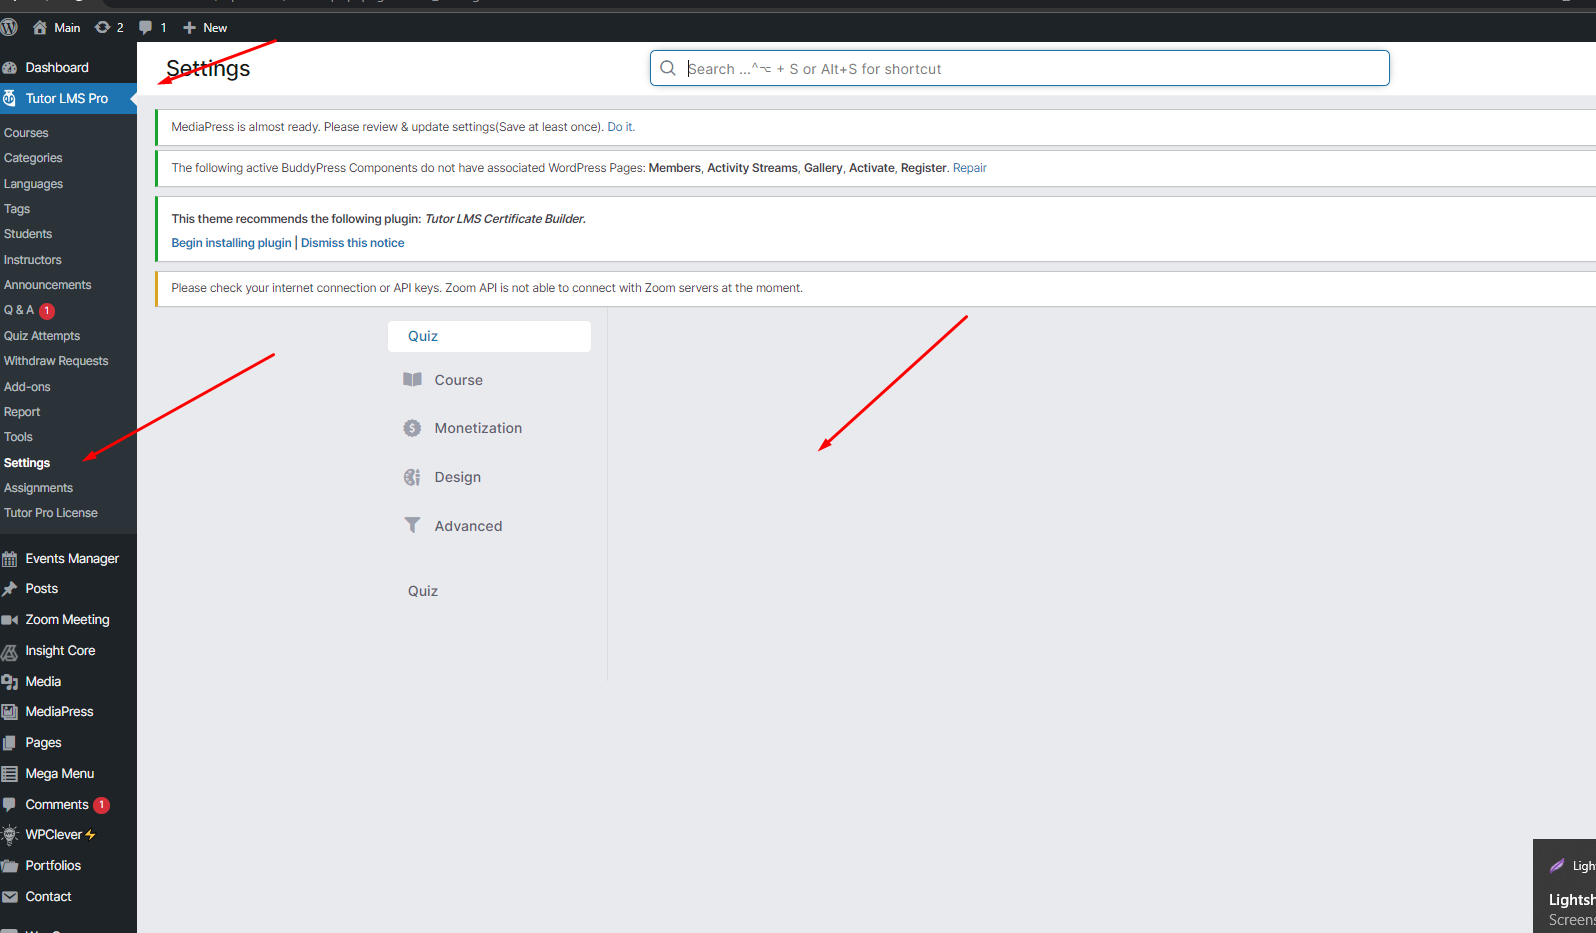The width and height of the screenshot is (1596, 933).
Task: Focus the settings search field
Action: [x=1019, y=68]
